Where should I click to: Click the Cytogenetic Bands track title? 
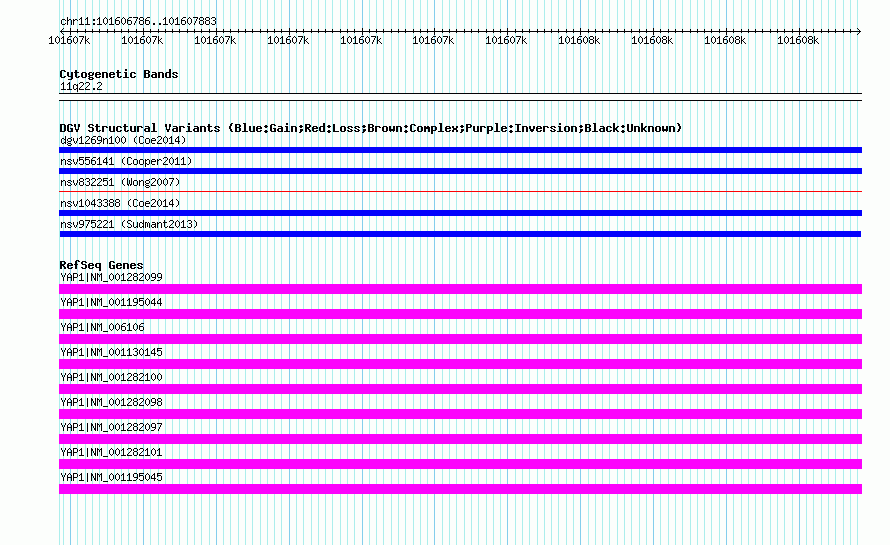coord(119,74)
